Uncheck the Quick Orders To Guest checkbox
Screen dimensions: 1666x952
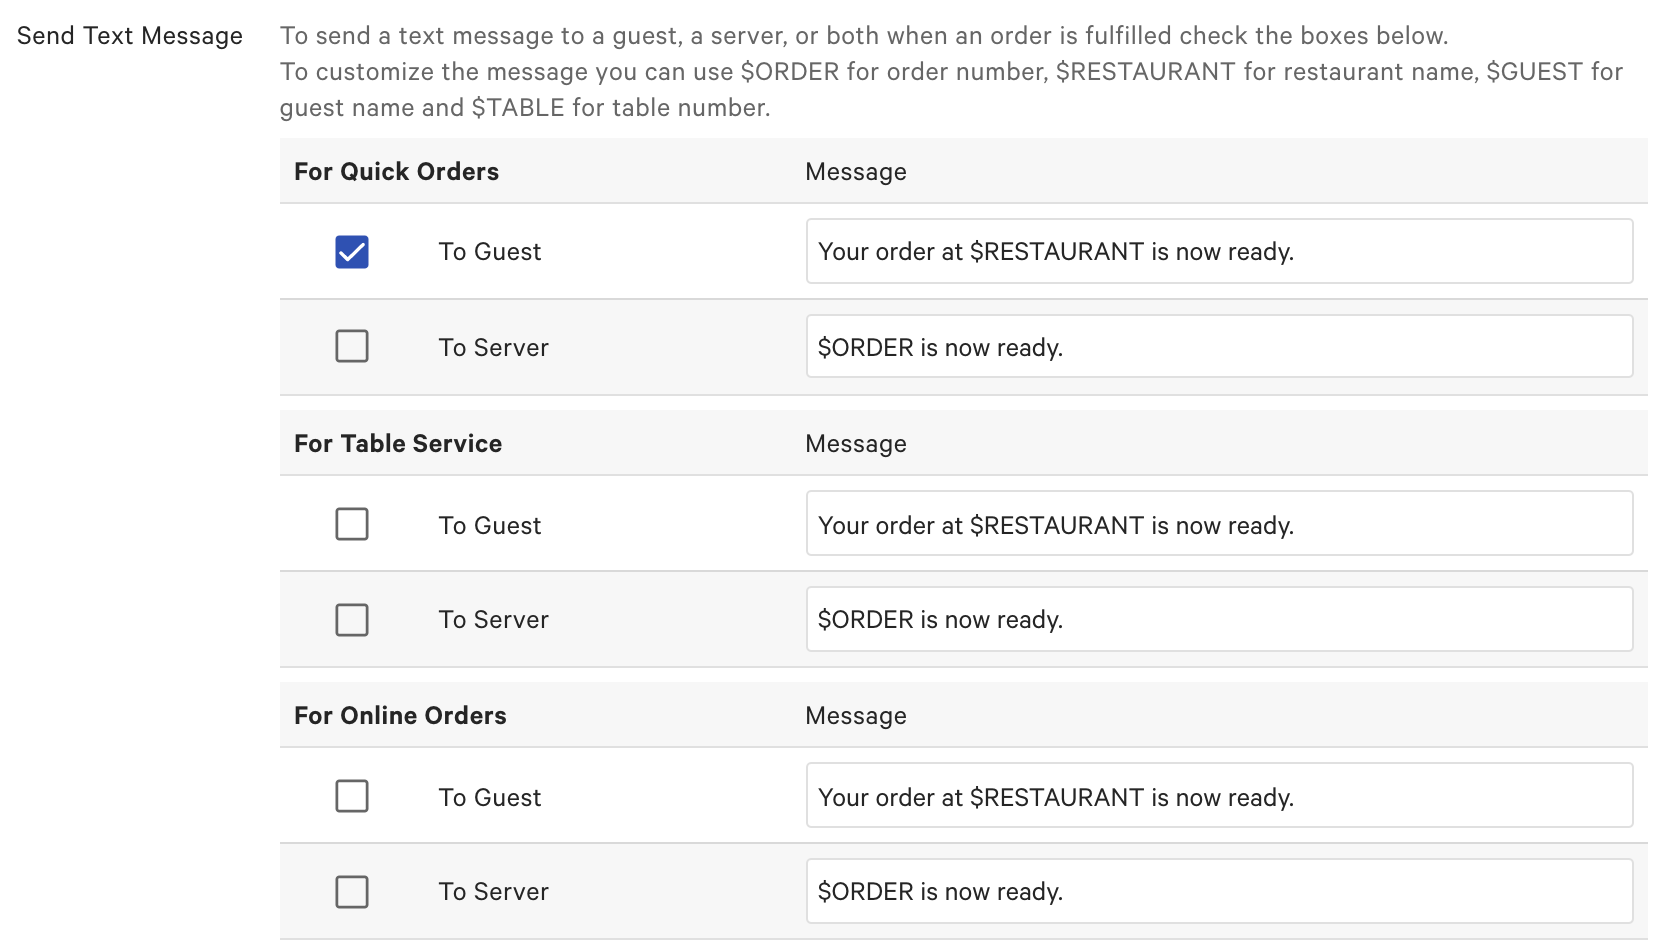tap(351, 252)
